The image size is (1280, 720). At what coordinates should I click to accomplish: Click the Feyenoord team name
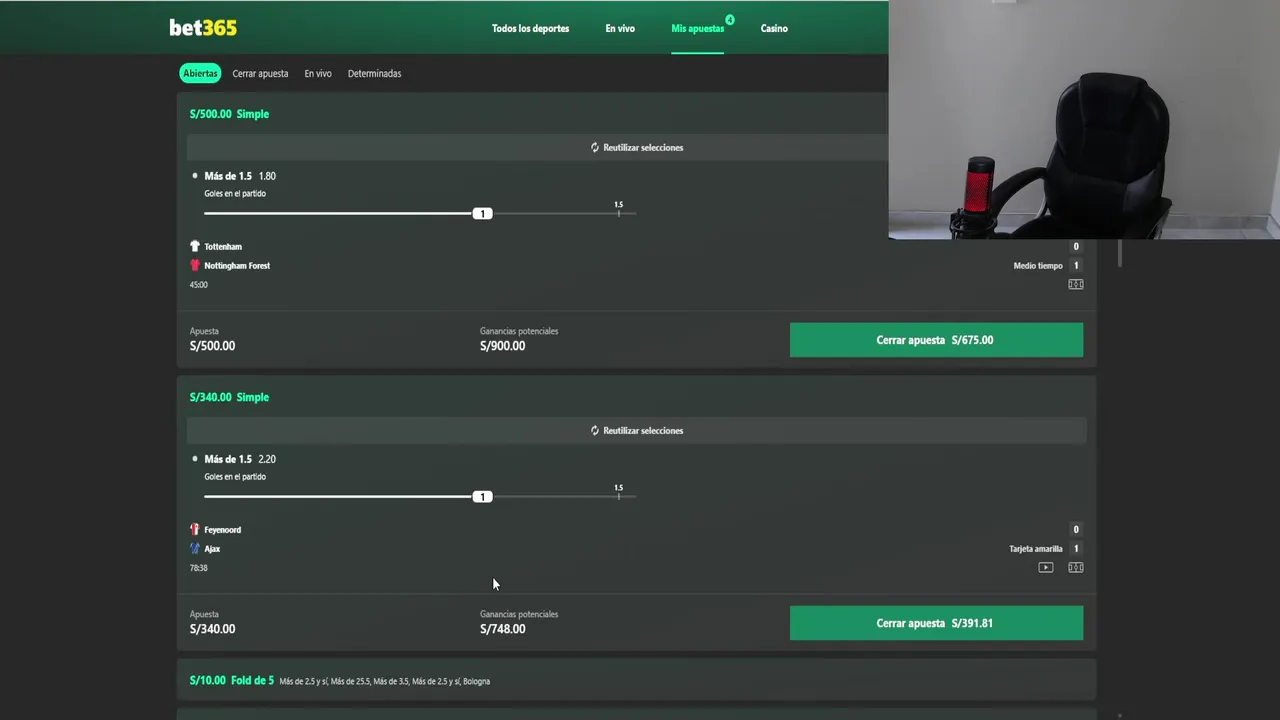tap(222, 529)
